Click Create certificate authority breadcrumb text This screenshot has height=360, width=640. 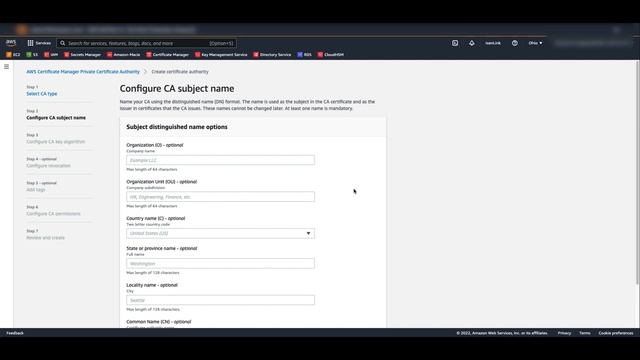(180, 71)
